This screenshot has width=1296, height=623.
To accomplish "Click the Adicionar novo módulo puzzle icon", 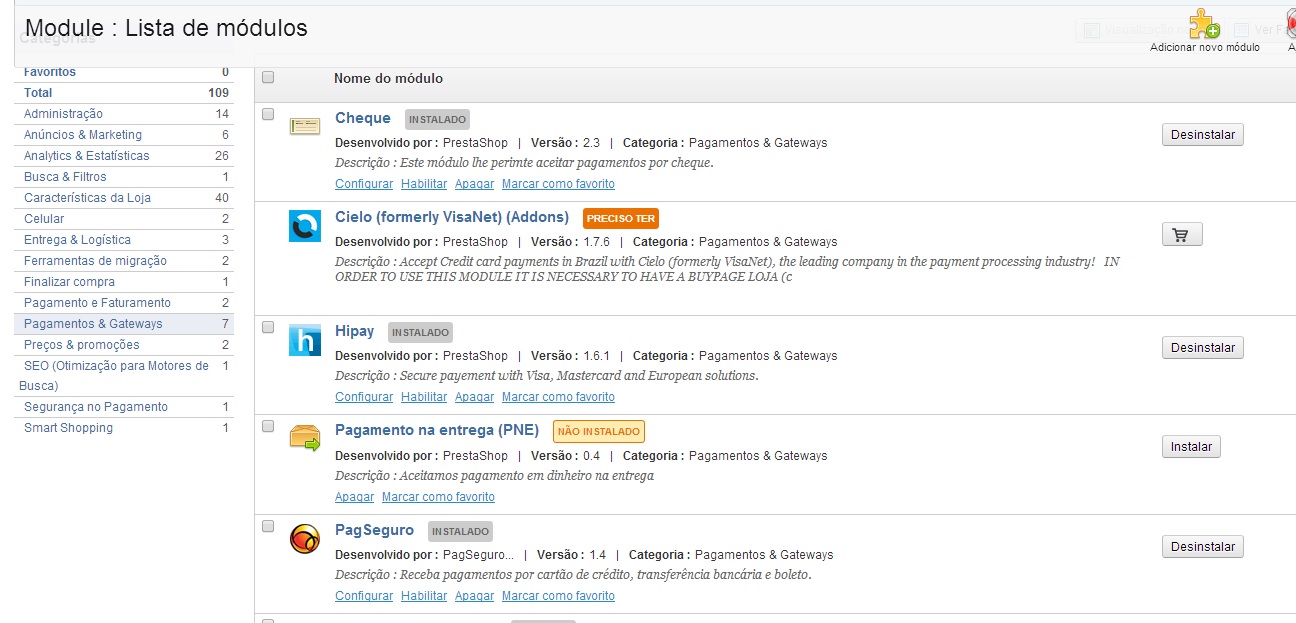I will [1204, 24].
